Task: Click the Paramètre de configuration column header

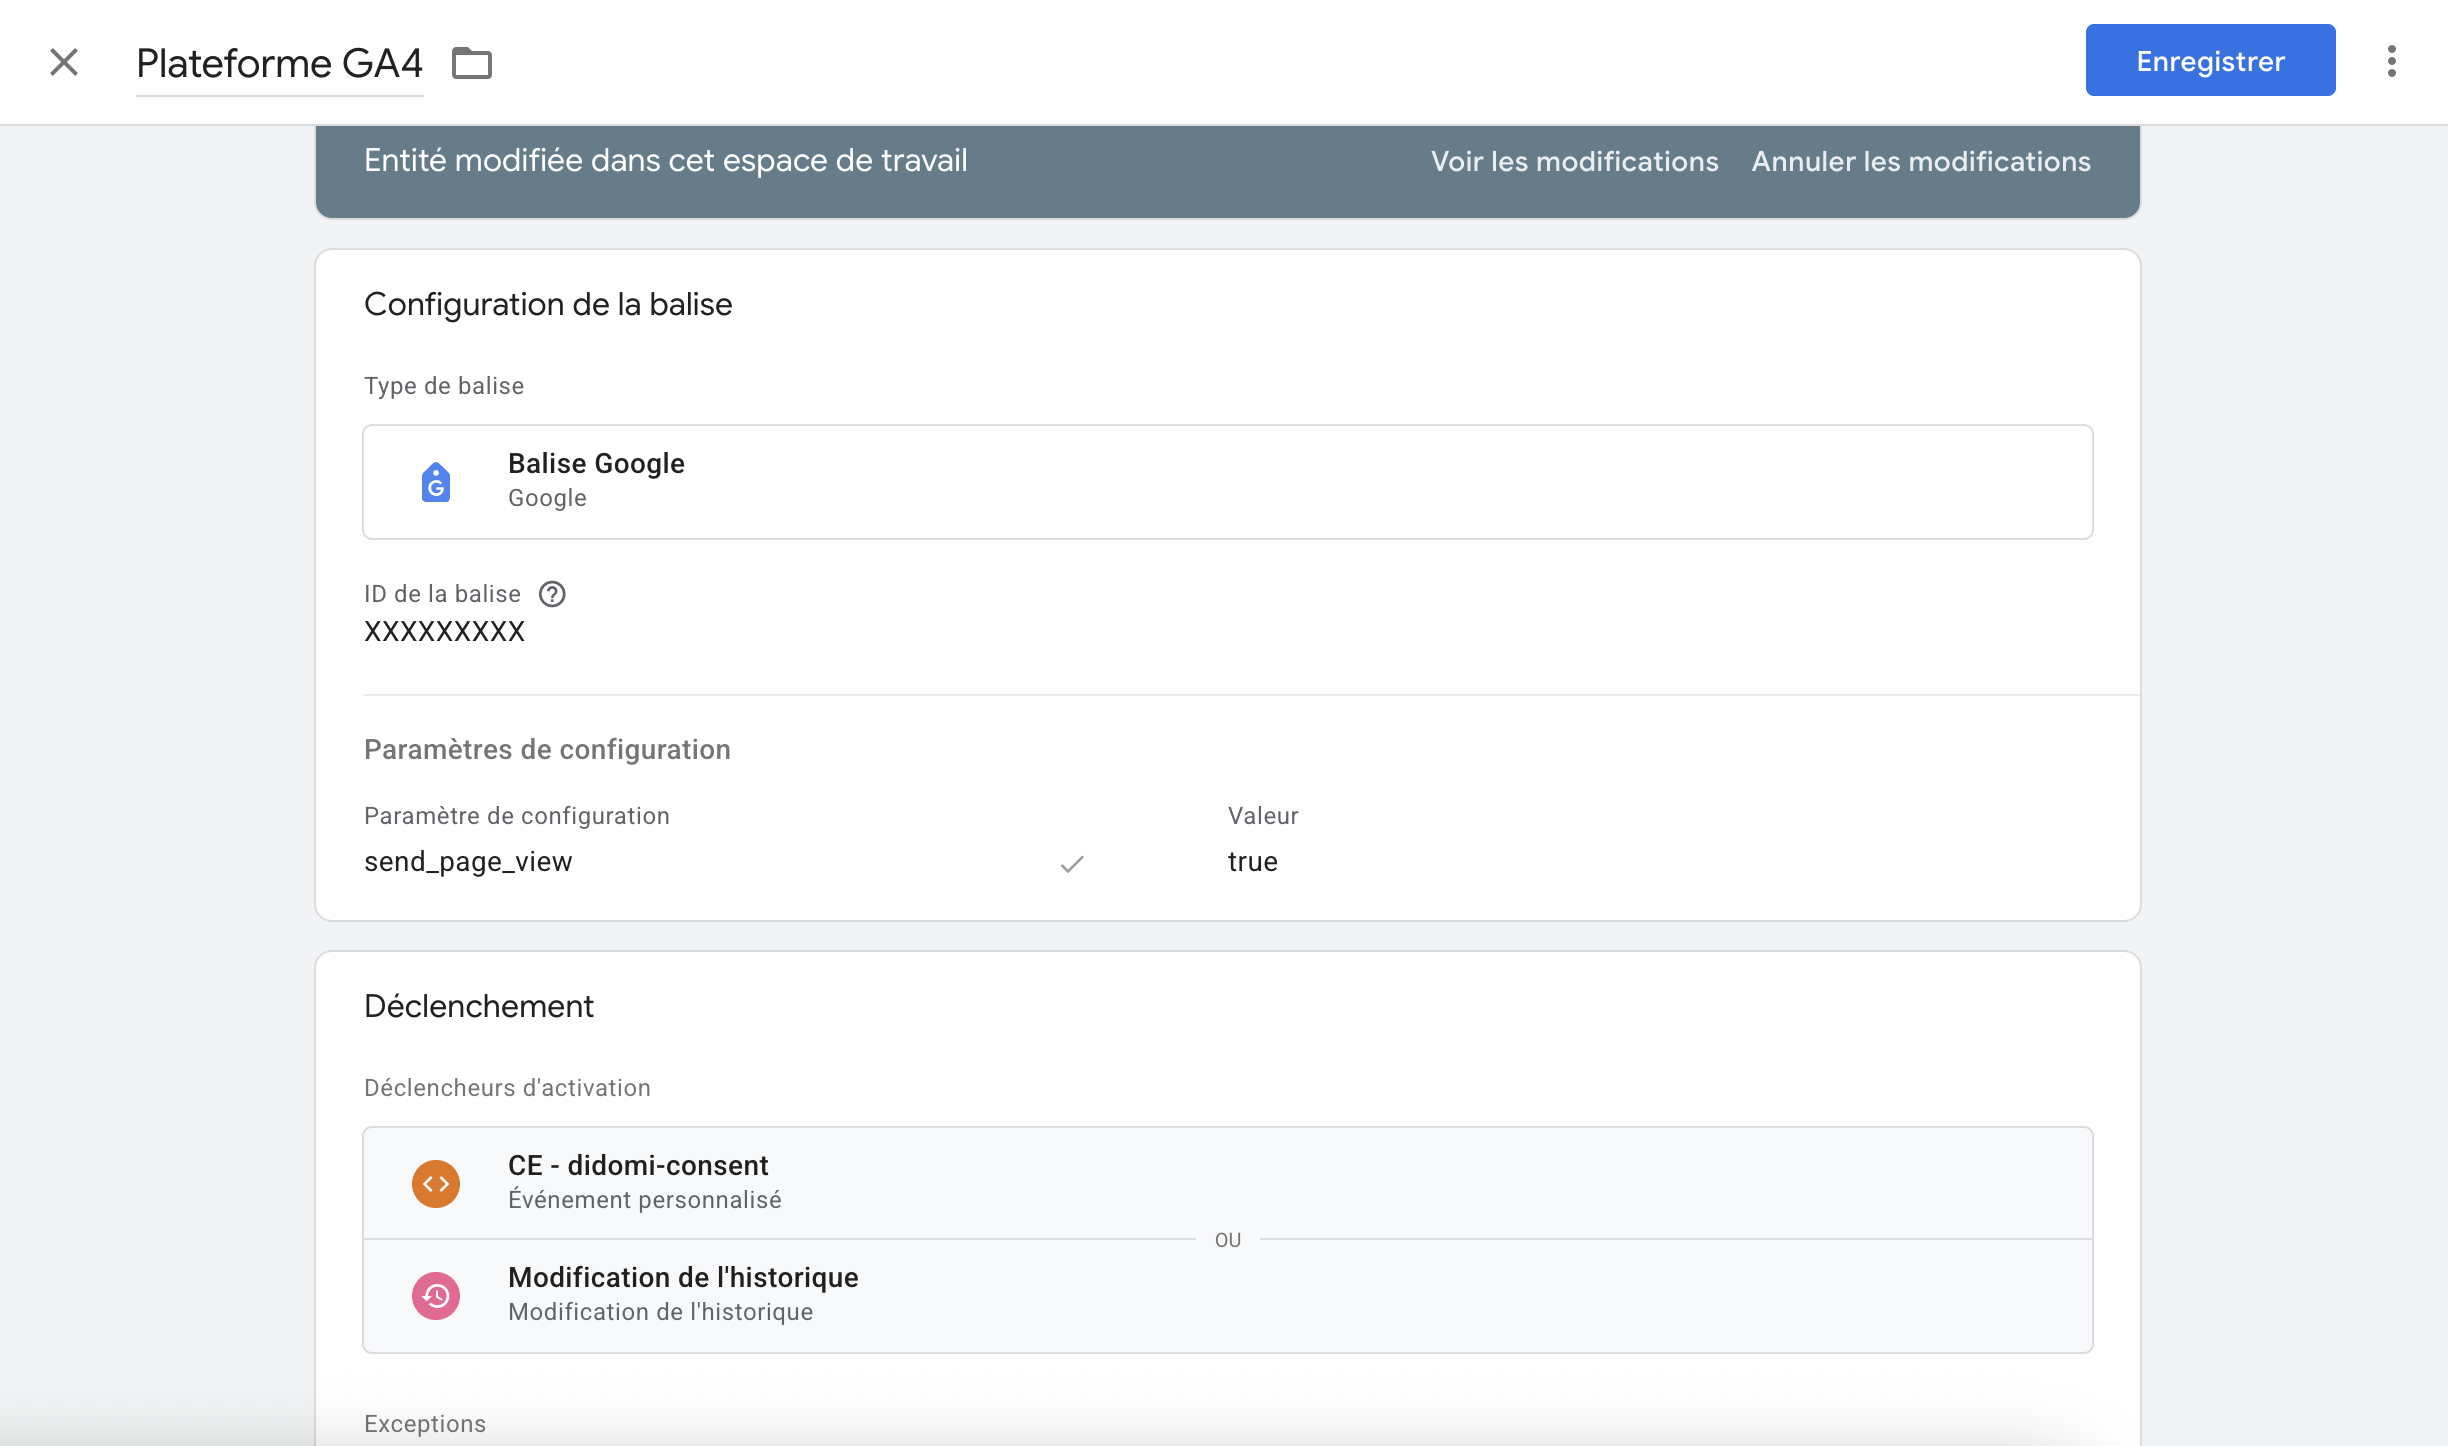Action: click(x=517, y=816)
